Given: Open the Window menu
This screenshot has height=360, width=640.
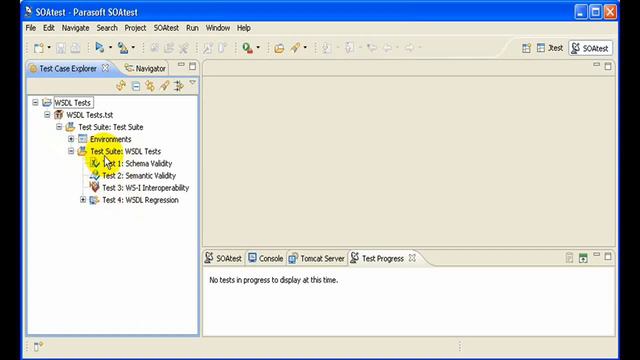Looking at the screenshot, I should [x=218, y=28].
